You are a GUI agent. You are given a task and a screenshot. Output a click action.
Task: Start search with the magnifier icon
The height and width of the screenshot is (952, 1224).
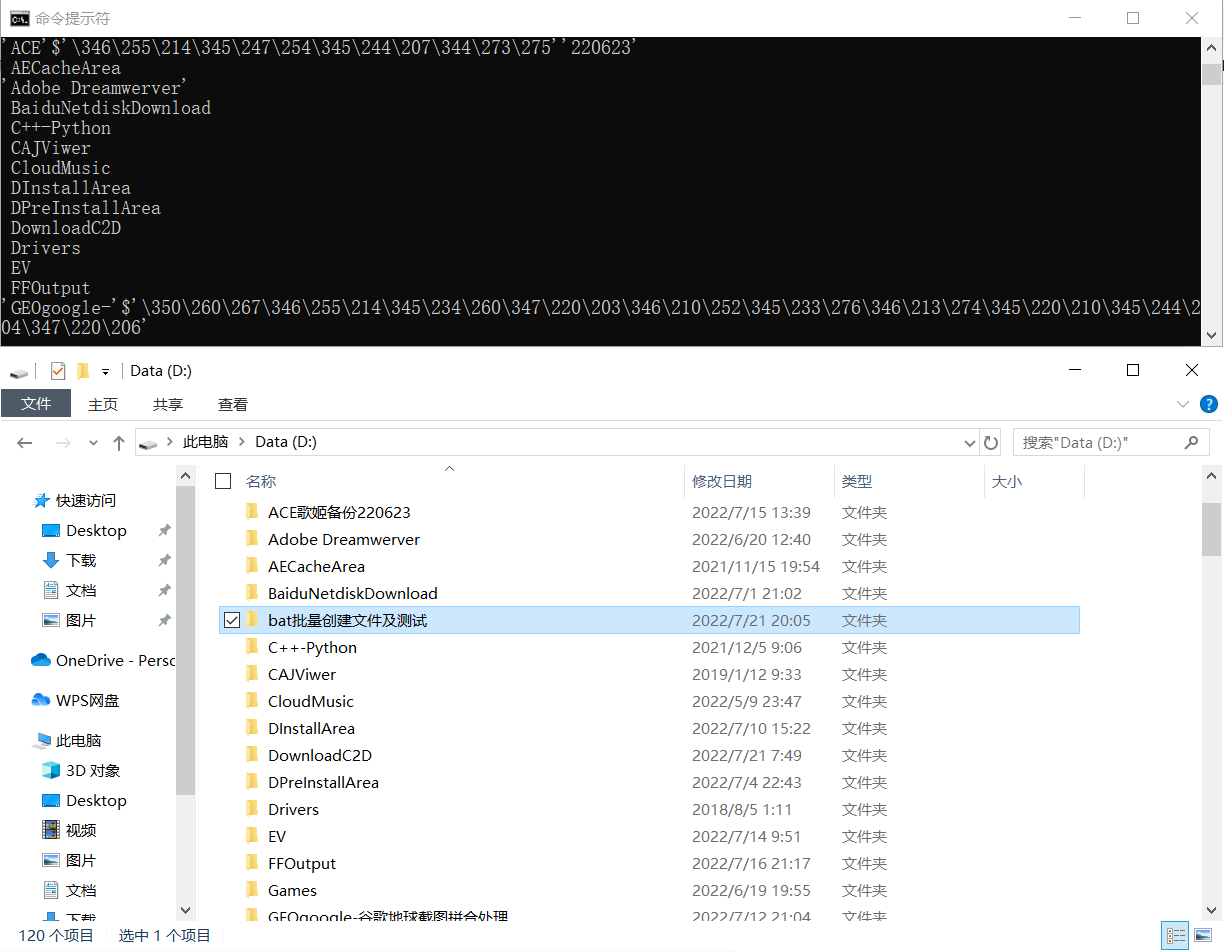click(x=1190, y=441)
